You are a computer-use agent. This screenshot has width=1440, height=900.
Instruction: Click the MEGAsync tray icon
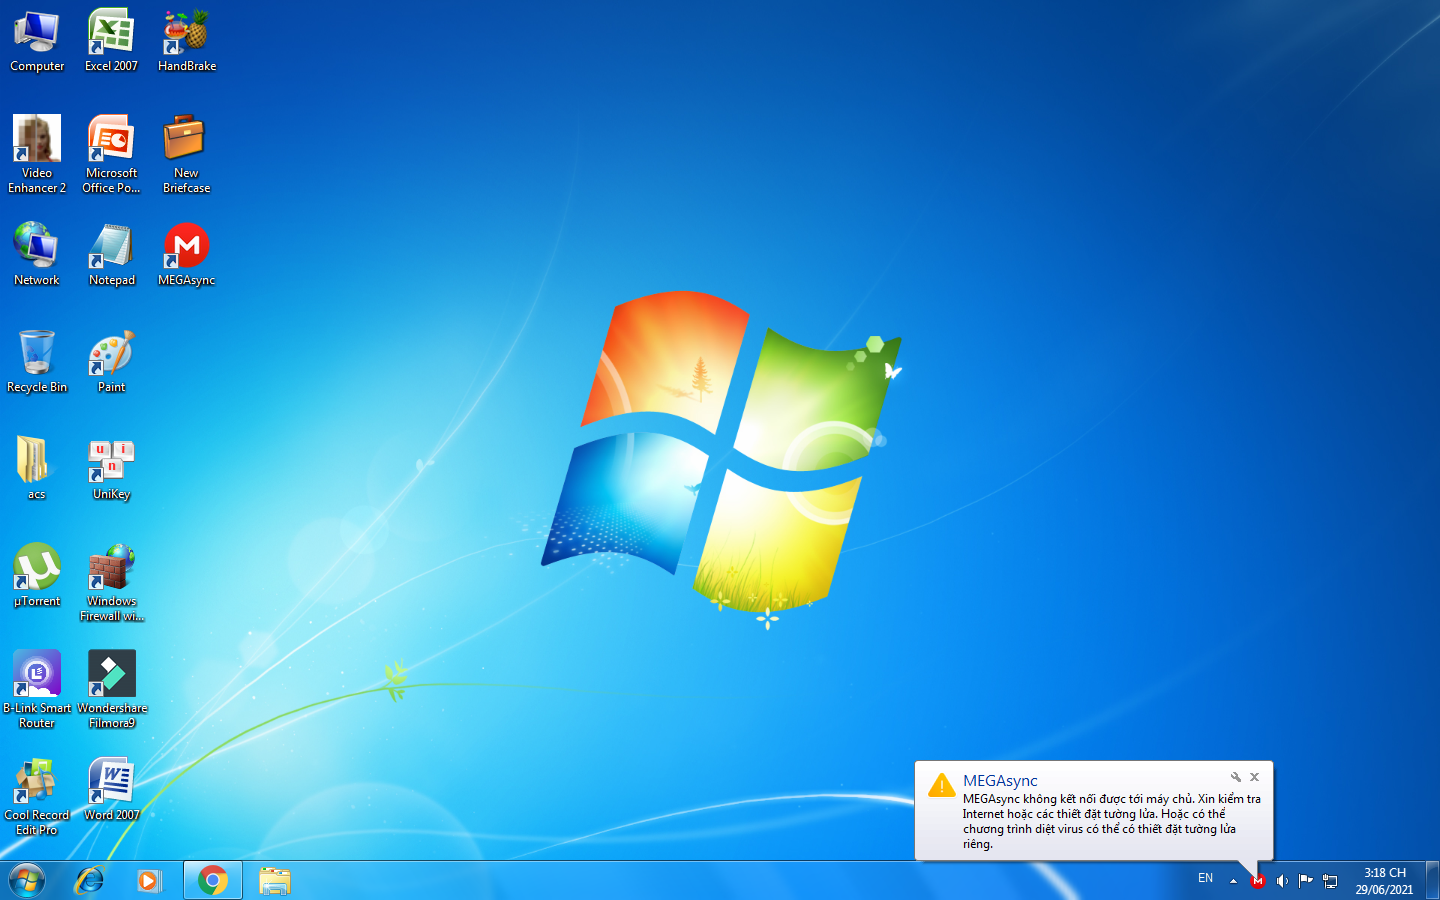tap(1258, 881)
